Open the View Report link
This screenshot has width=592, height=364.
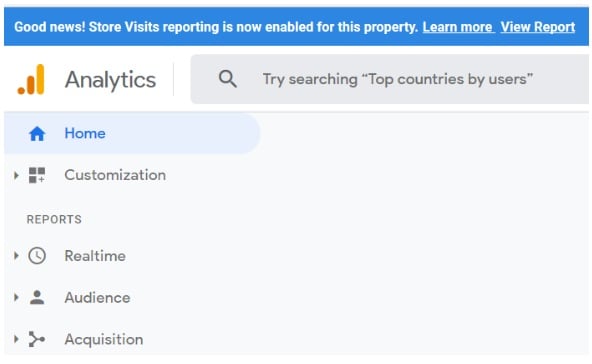(538, 27)
